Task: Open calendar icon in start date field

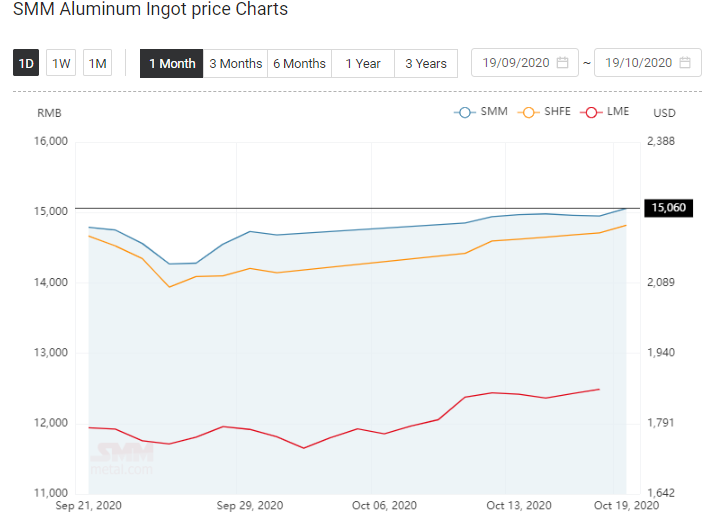Action: pyautogui.click(x=563, y=63)
